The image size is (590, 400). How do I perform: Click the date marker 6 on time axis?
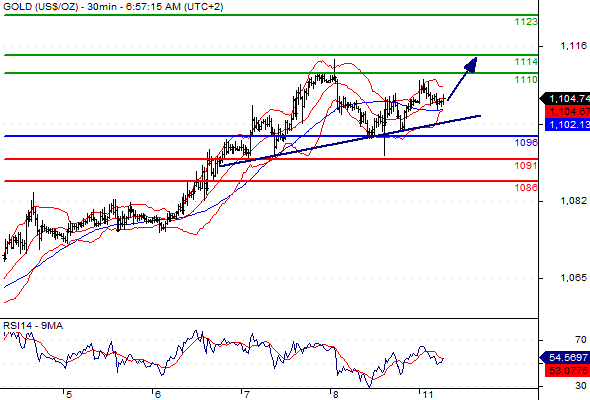click(157, 394)
